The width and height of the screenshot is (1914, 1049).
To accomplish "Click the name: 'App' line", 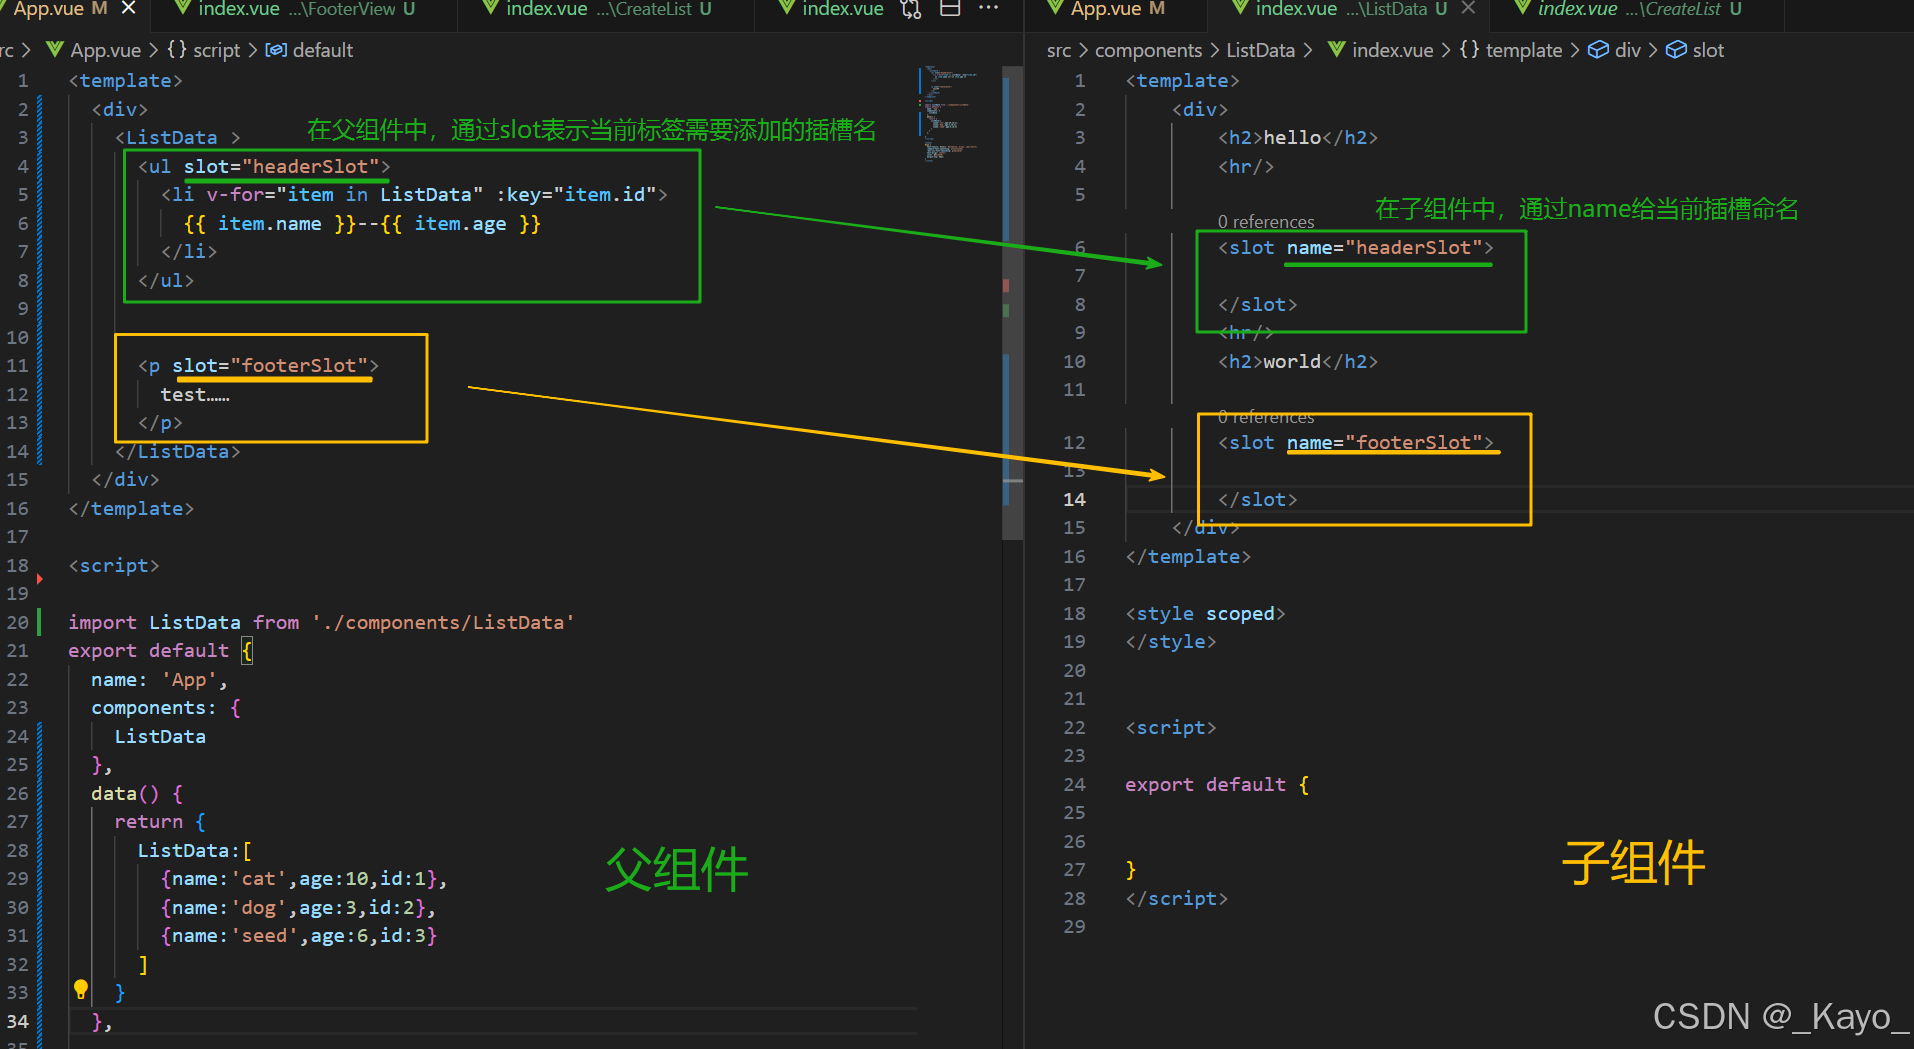I will 159,679.
